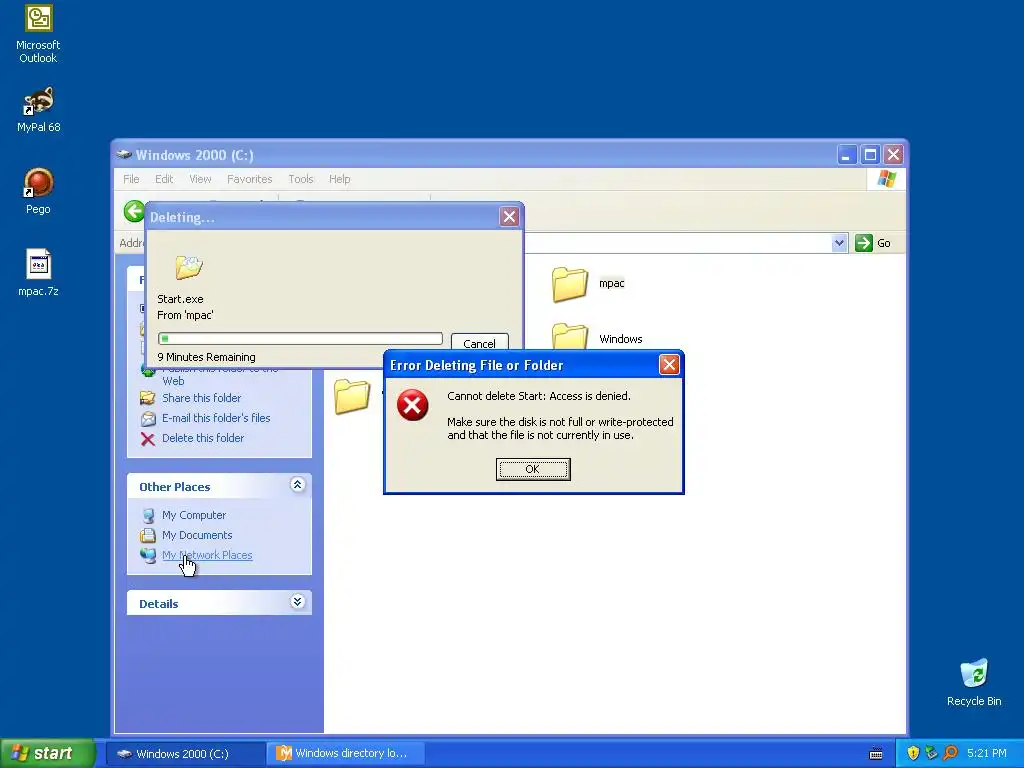The height and width of the screenshot is (768, 1024).
Task: Click the magnifier icon in system tray
Action: click(950, 754)
